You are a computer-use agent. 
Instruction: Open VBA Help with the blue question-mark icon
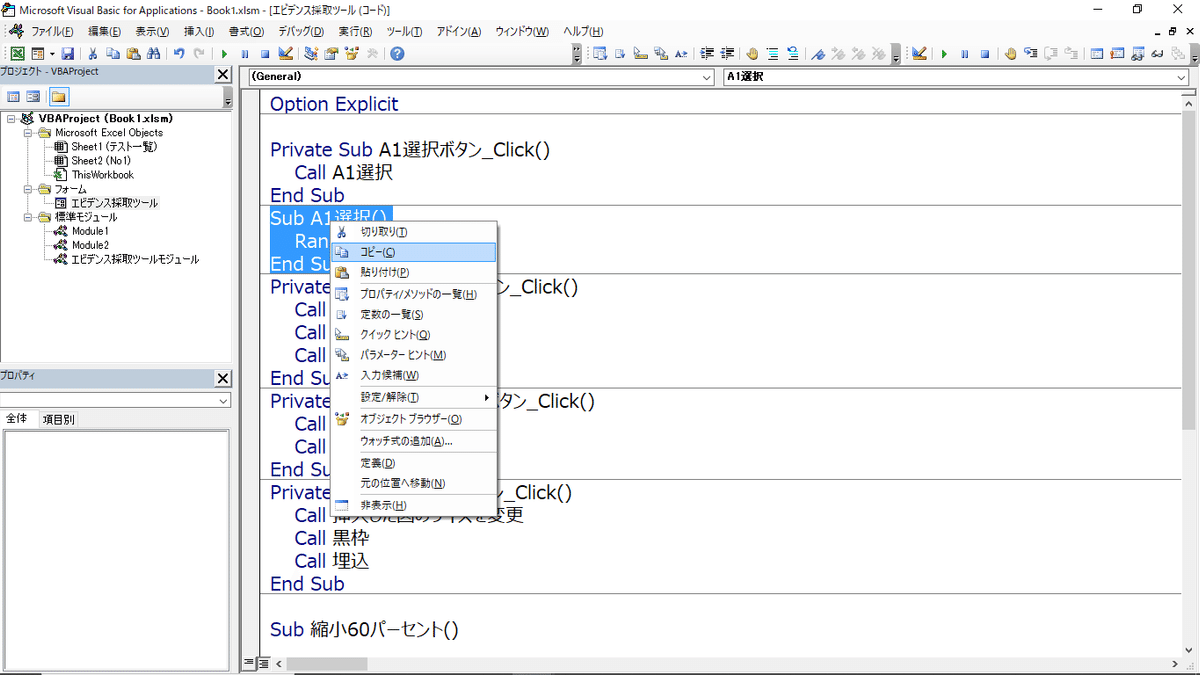397,53
